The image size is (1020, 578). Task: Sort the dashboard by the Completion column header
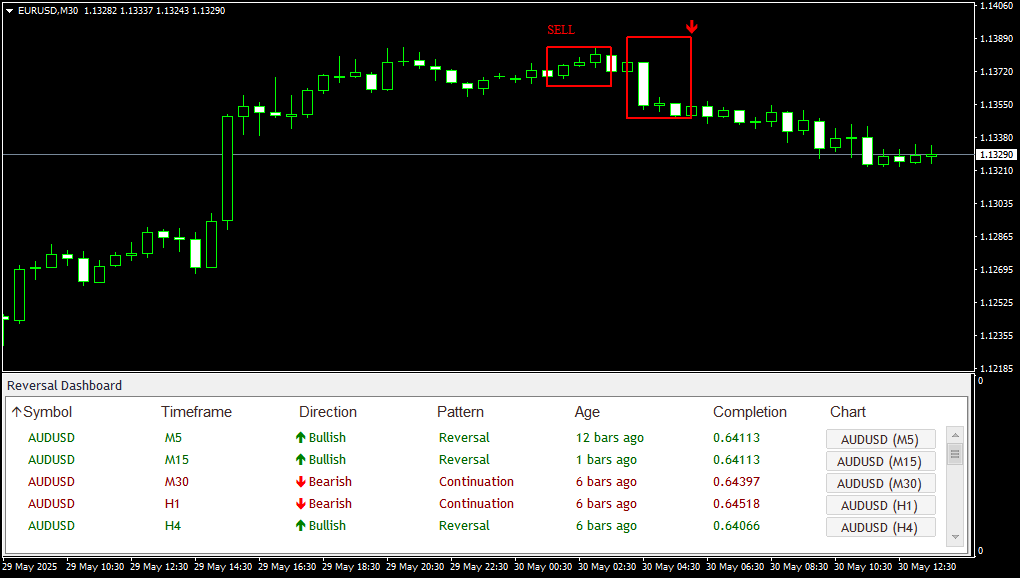tap(748, 411)
